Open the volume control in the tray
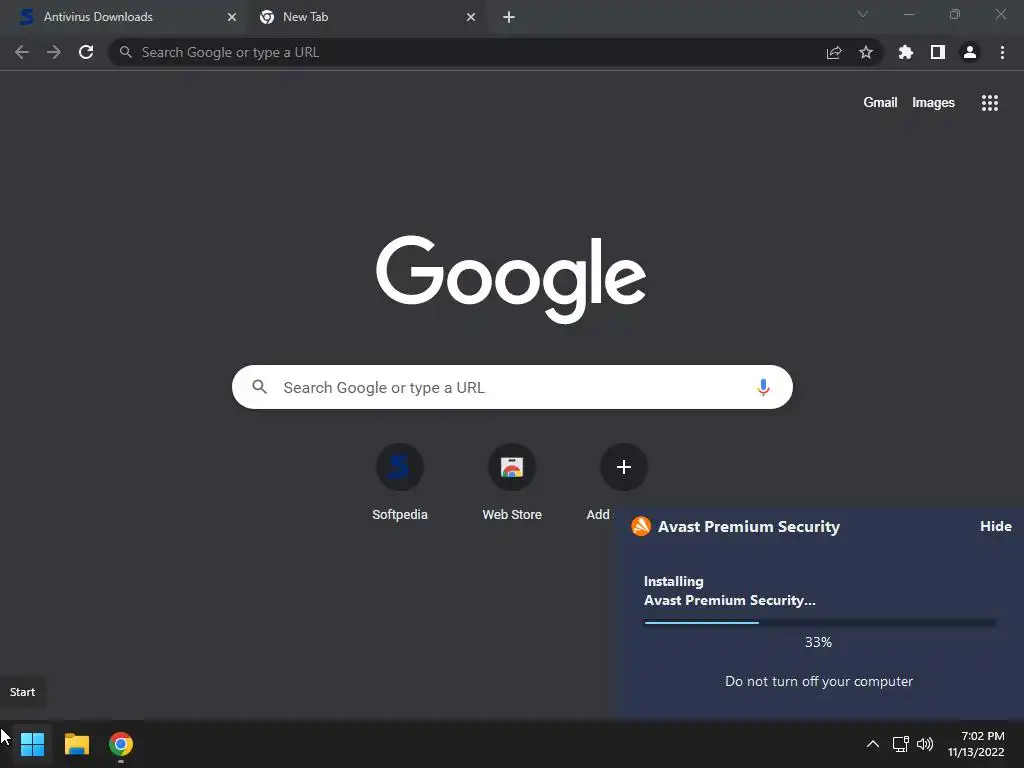Screen dimensions: 1024x768 [x=925, y=744]
